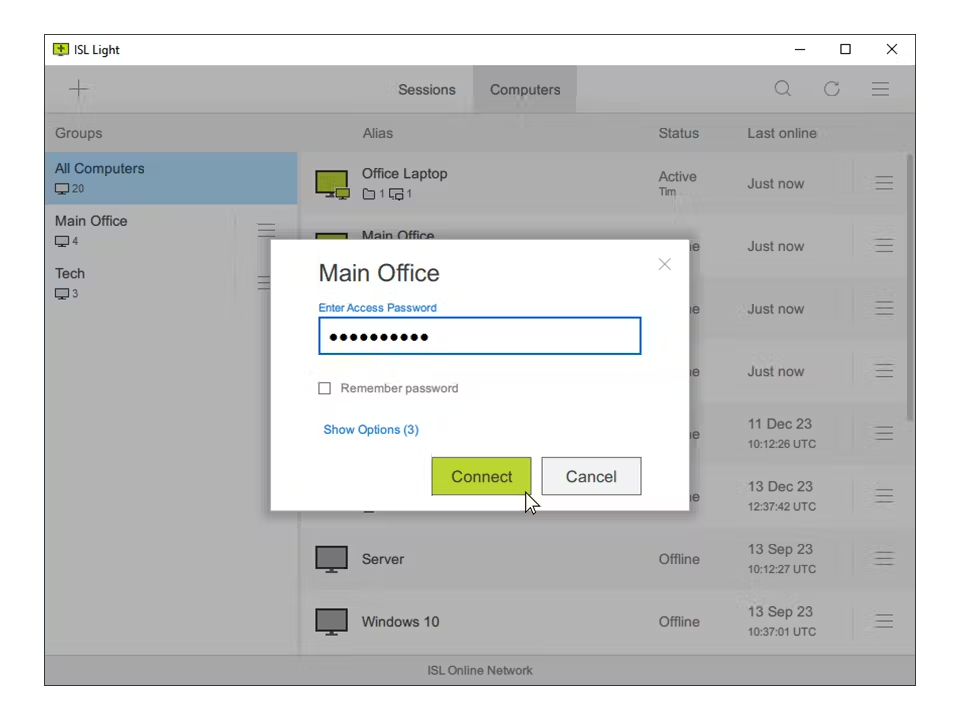The height and width of the screenshot is (720, 960).
Task: Click the Cancel button
Action: pyautogui.click(x=591, y=476)
